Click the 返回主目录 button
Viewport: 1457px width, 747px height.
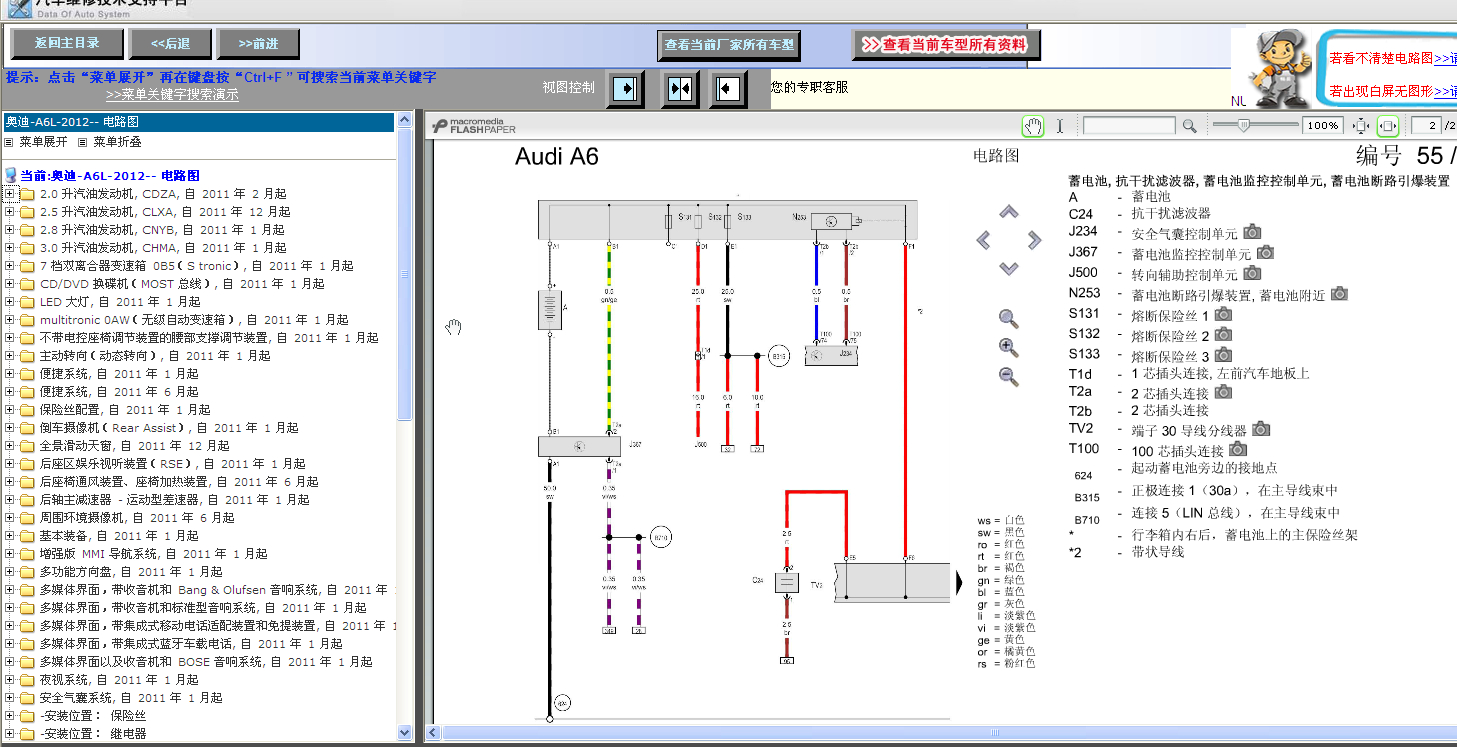[68, 44]
